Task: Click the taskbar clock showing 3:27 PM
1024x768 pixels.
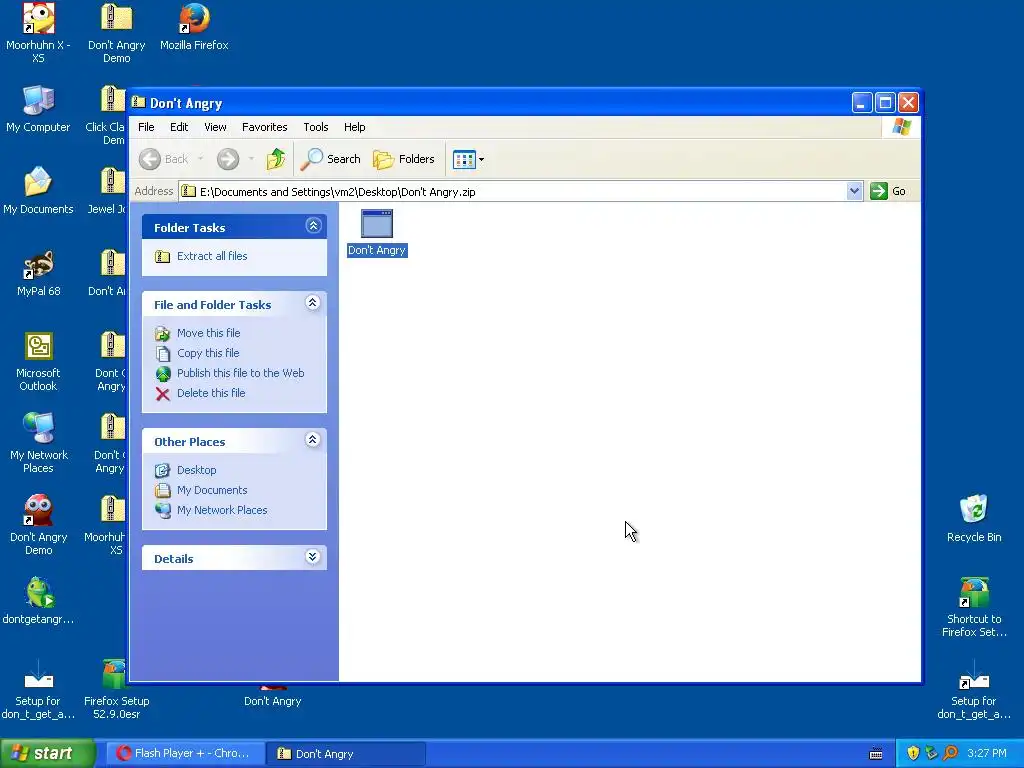Action: (x=987, y=754)
